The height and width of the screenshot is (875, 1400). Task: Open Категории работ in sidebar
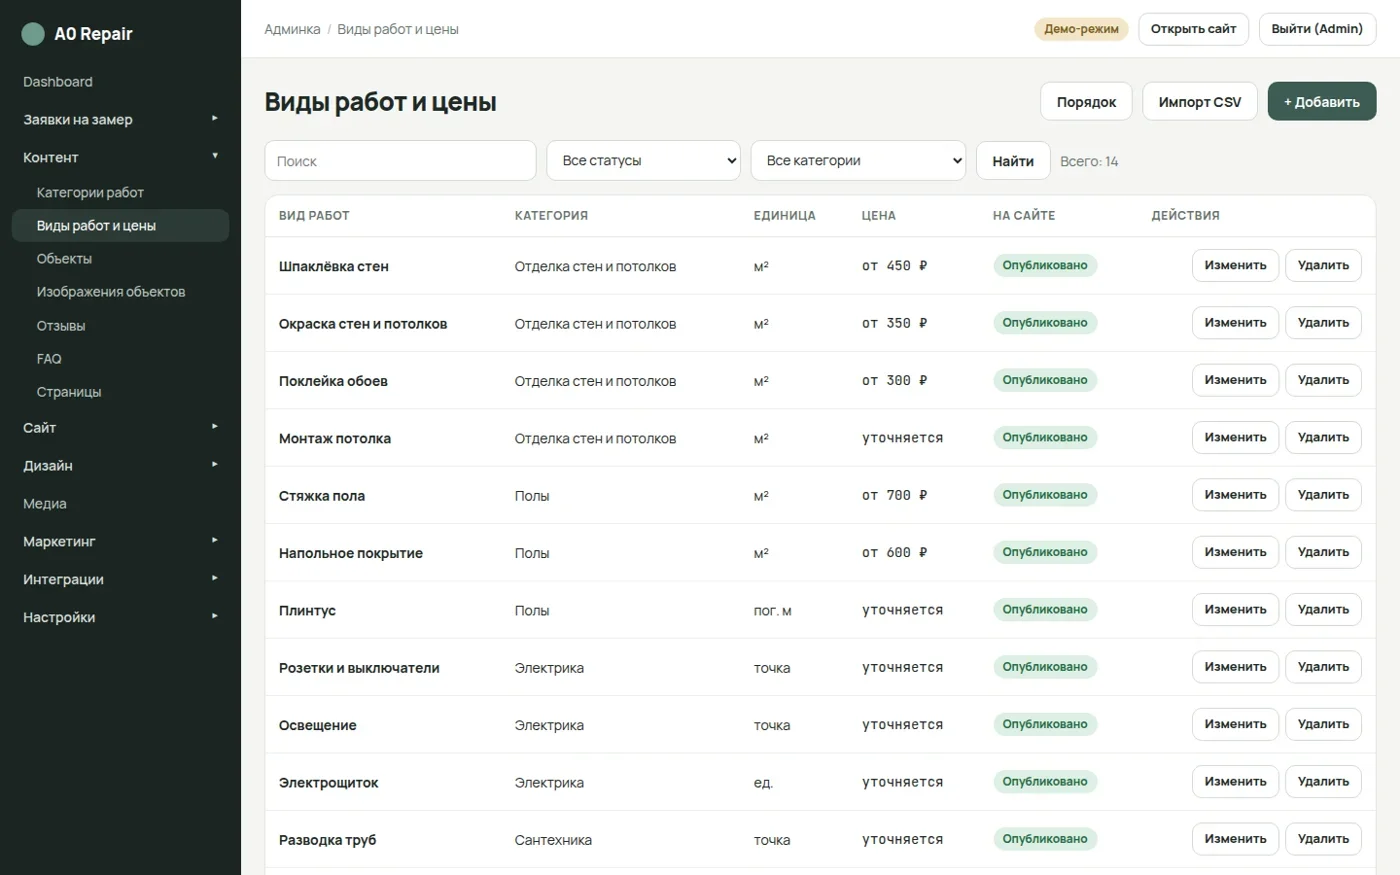click(x=90, y=192)
